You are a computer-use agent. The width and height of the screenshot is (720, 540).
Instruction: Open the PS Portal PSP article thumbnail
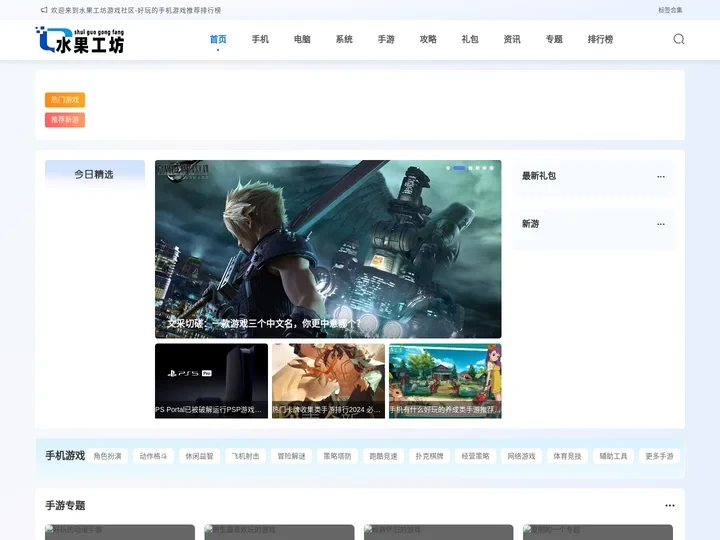click(211, 381)
